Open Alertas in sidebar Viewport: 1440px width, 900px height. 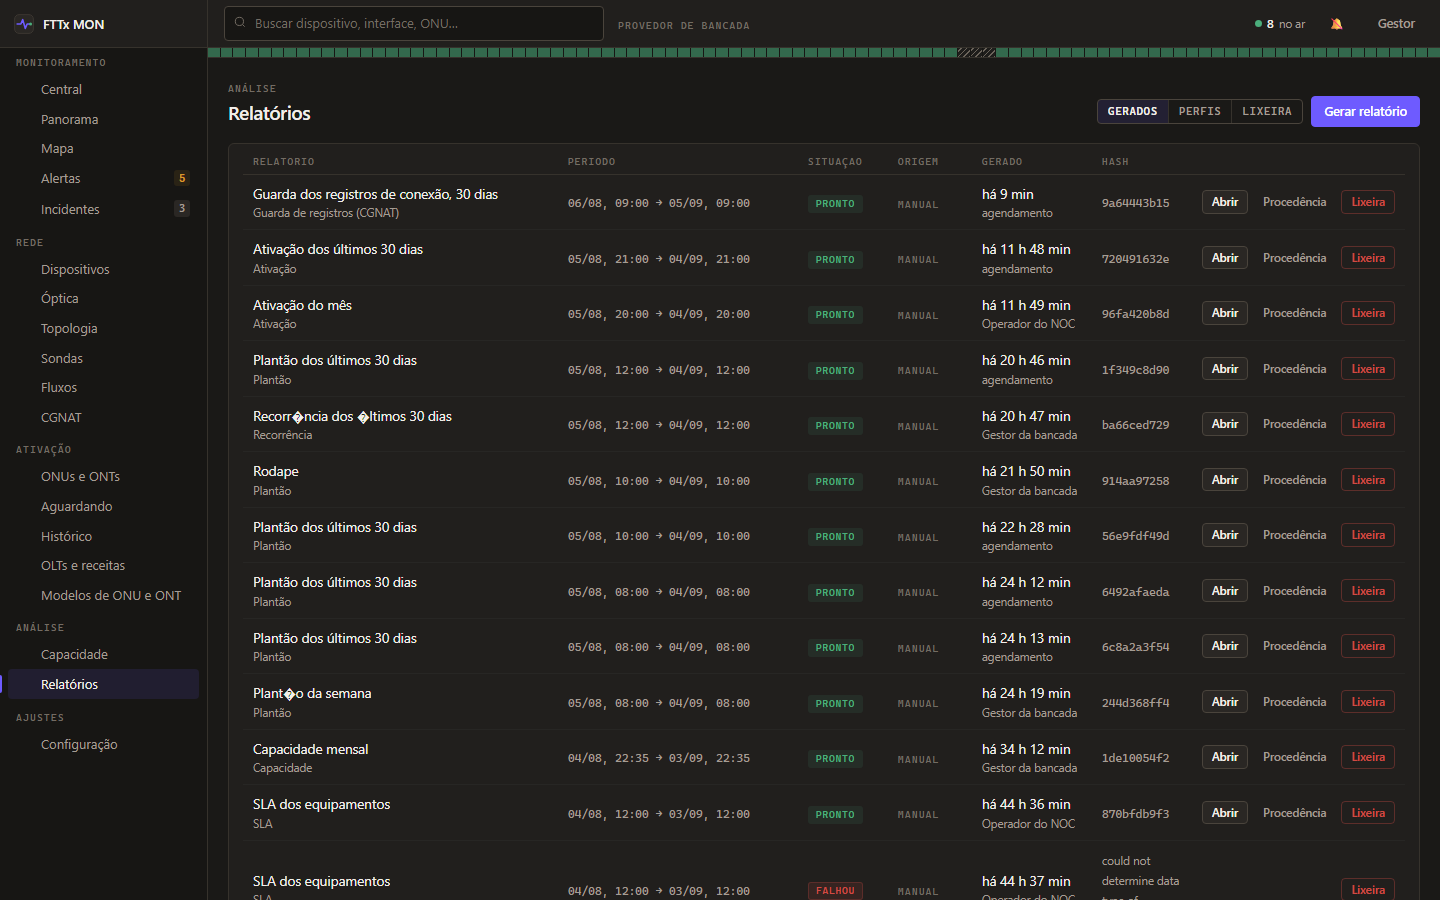point(103,179)
